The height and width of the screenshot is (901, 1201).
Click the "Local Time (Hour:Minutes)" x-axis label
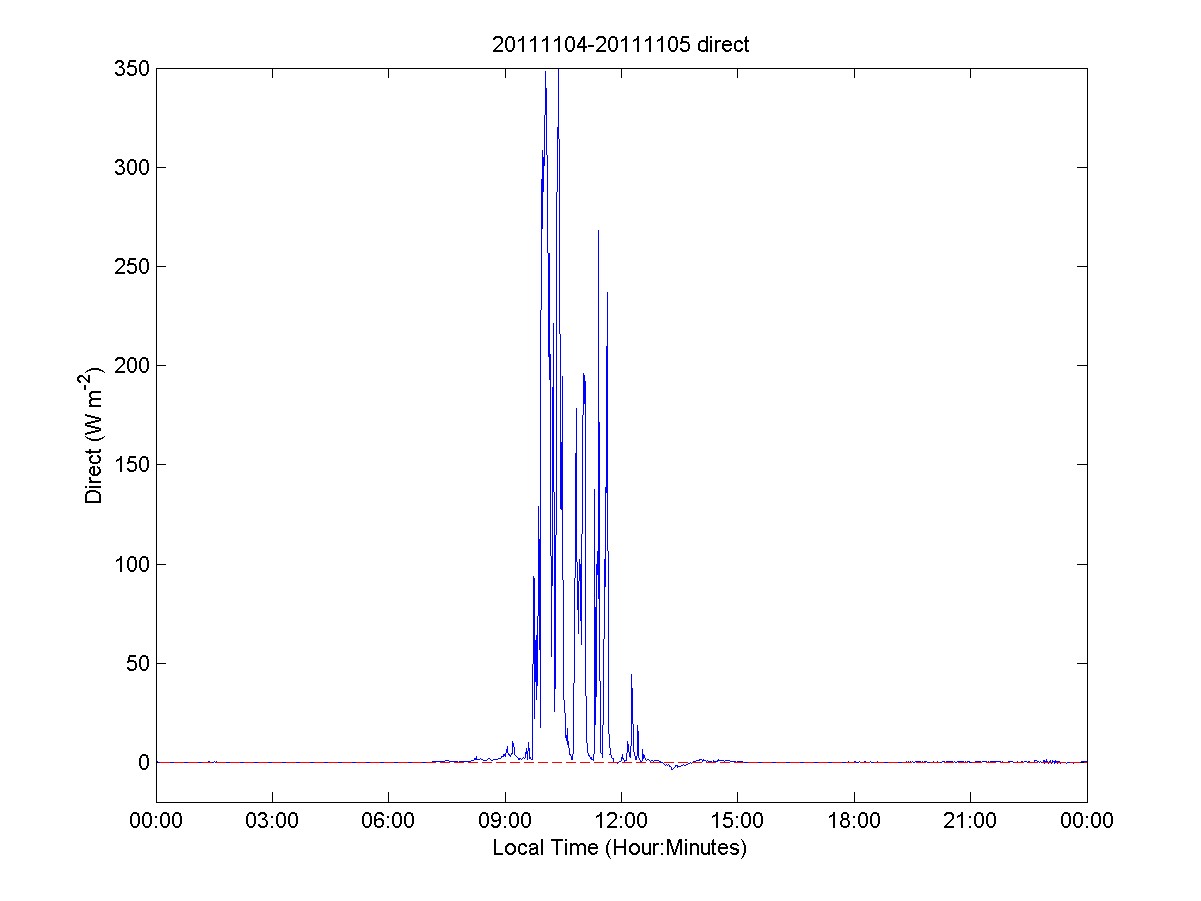(x=620, y=848)
